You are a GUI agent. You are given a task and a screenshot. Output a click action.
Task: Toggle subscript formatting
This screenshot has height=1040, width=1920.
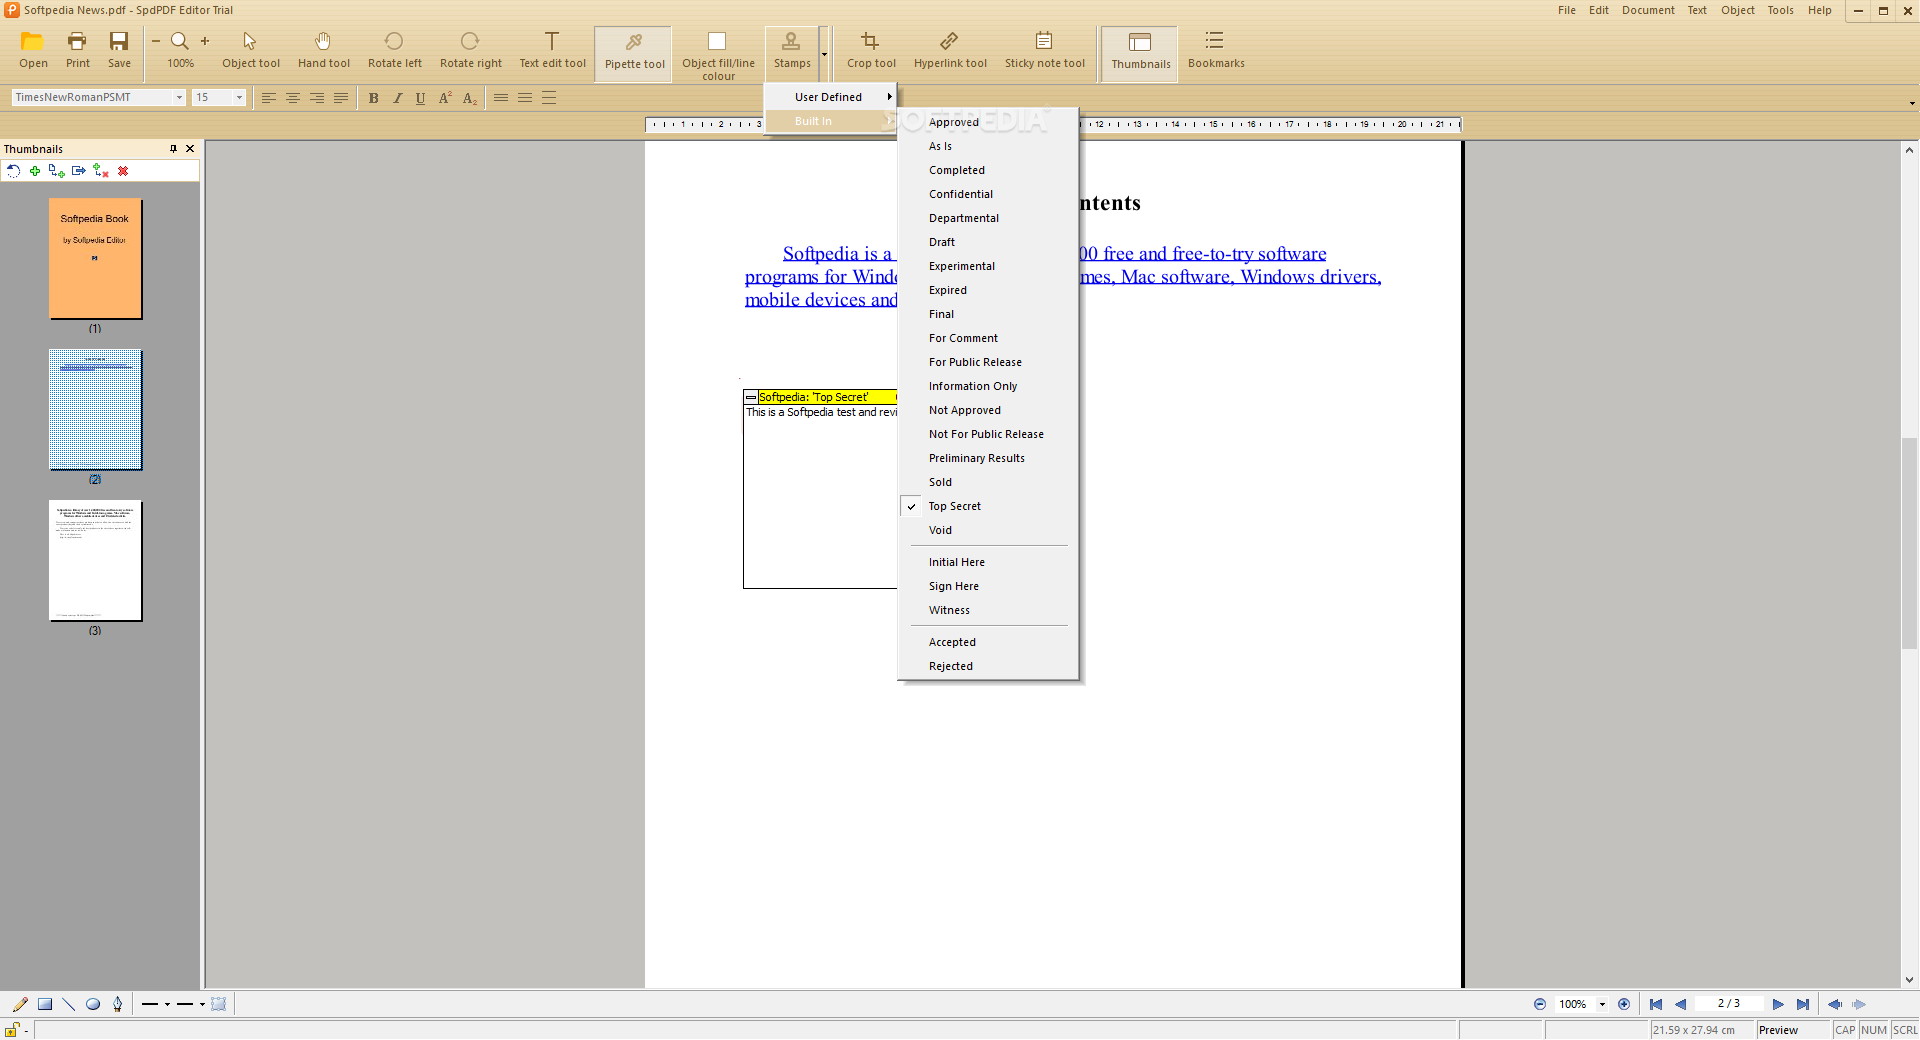click(469, 98)
